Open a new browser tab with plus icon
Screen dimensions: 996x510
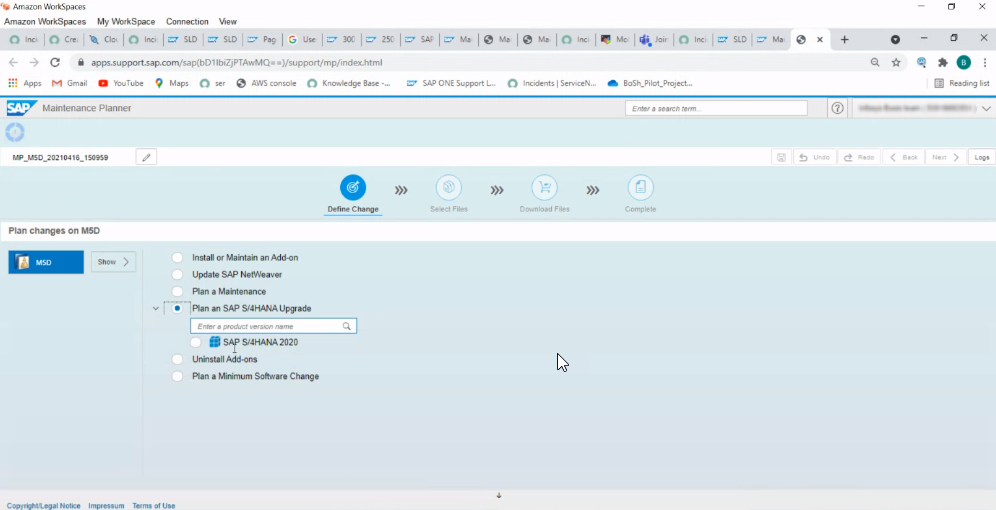844,39
